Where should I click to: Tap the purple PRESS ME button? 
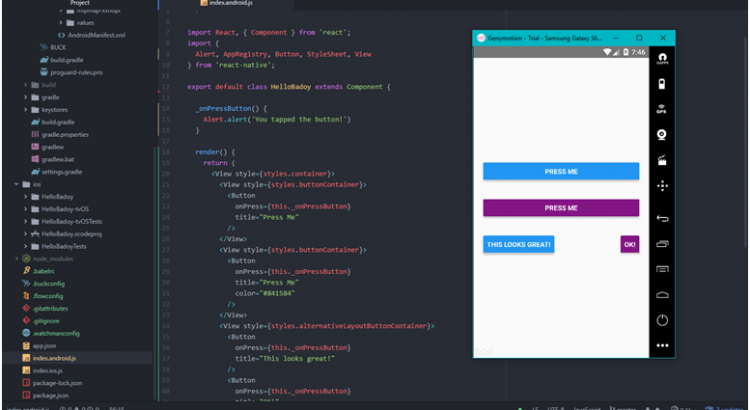[560, 208]
